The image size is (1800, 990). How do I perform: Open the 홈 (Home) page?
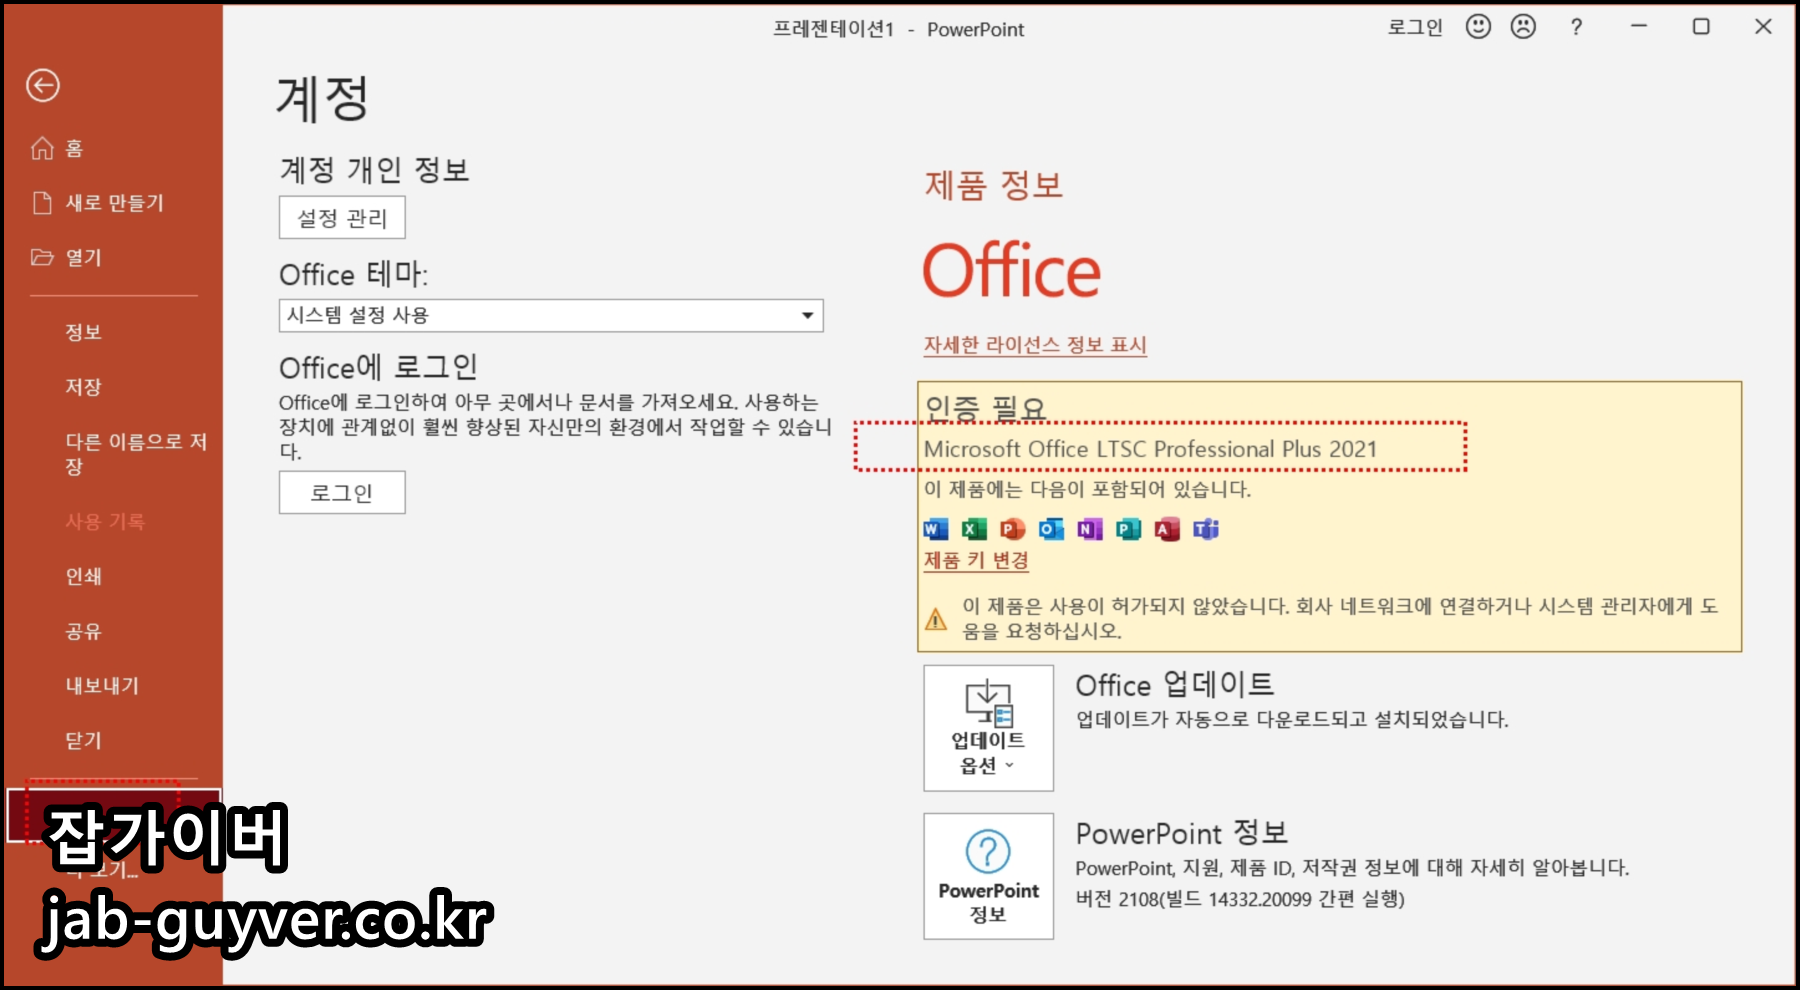pos(57,149)
